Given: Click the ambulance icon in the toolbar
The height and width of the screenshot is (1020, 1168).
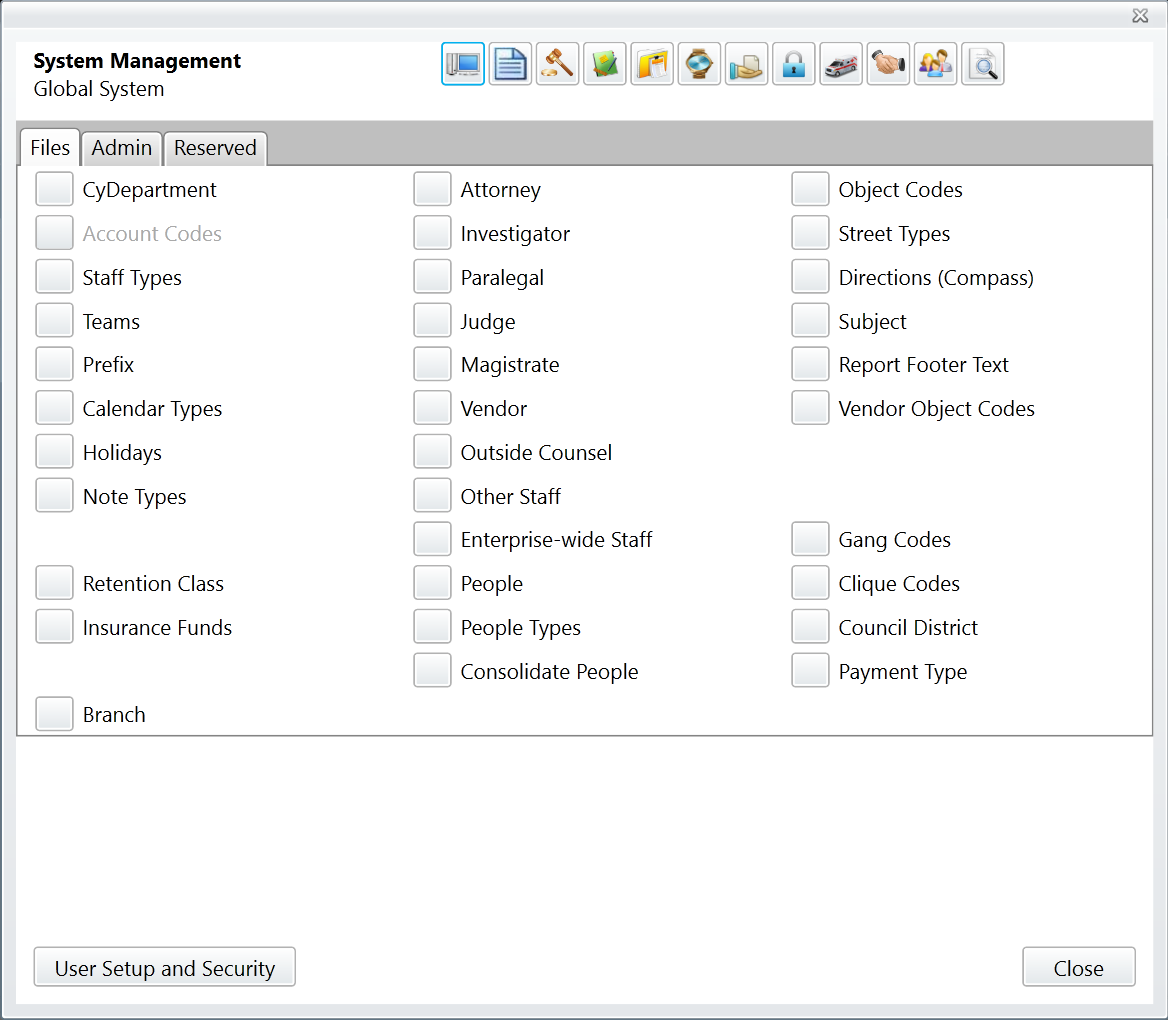Looking at the screenshot, I should [841, 63].
